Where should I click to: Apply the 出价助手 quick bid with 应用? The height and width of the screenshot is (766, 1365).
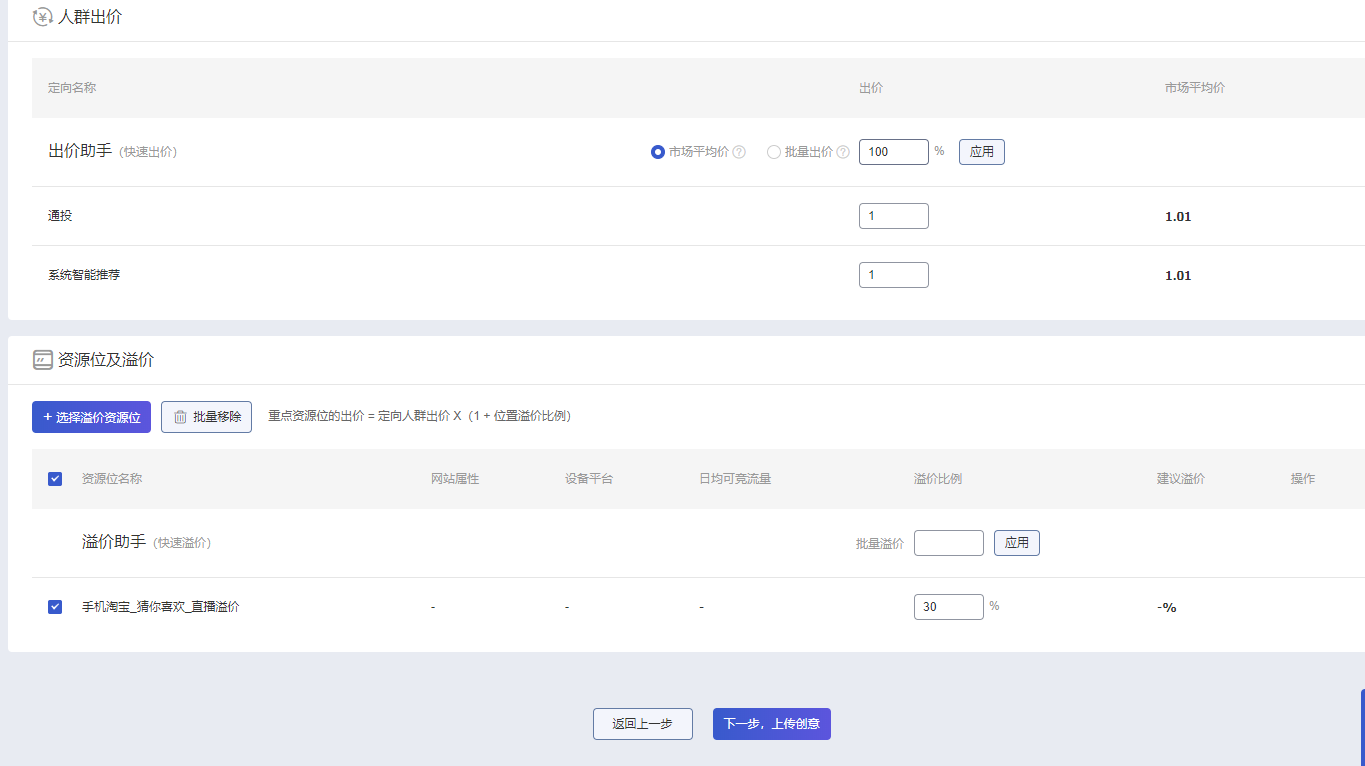point(982,152)
